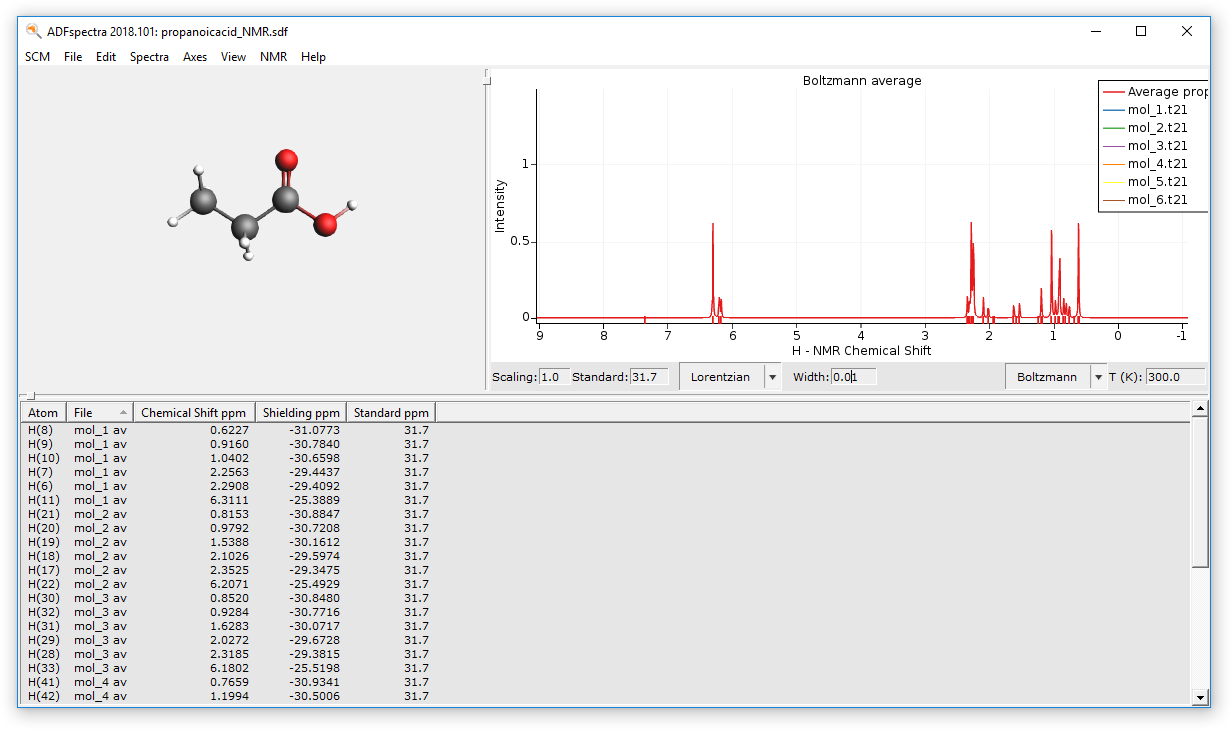Screen dimensions: 1232x730
Task: Select the H(18) row
Action: tap(606, 556)
